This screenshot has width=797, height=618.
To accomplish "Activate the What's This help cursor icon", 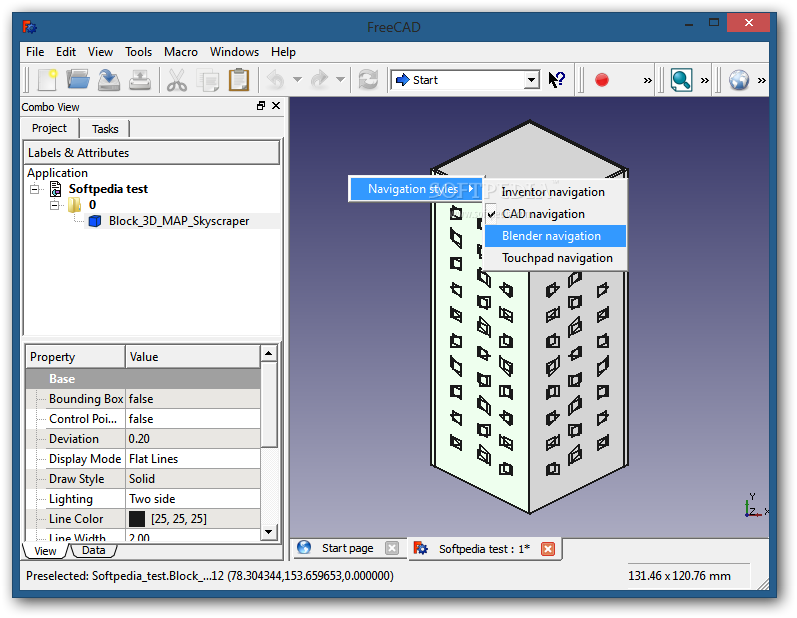I will click(x=557, y=80).
